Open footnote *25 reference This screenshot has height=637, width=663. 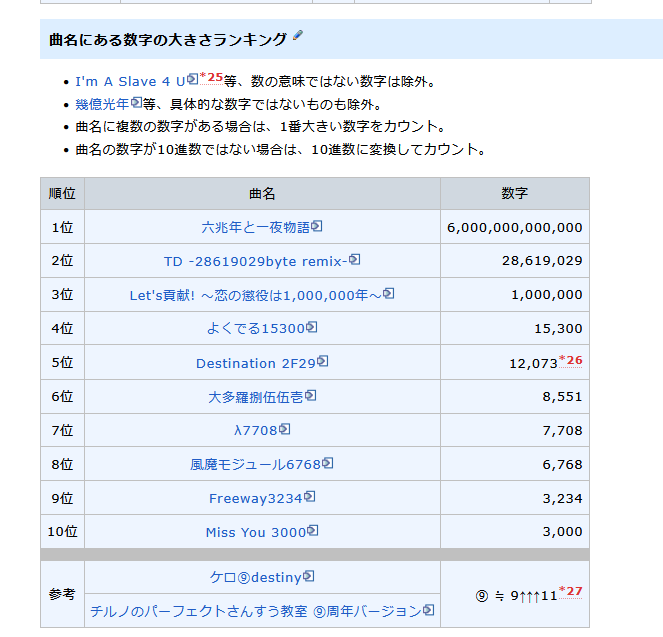211,78
